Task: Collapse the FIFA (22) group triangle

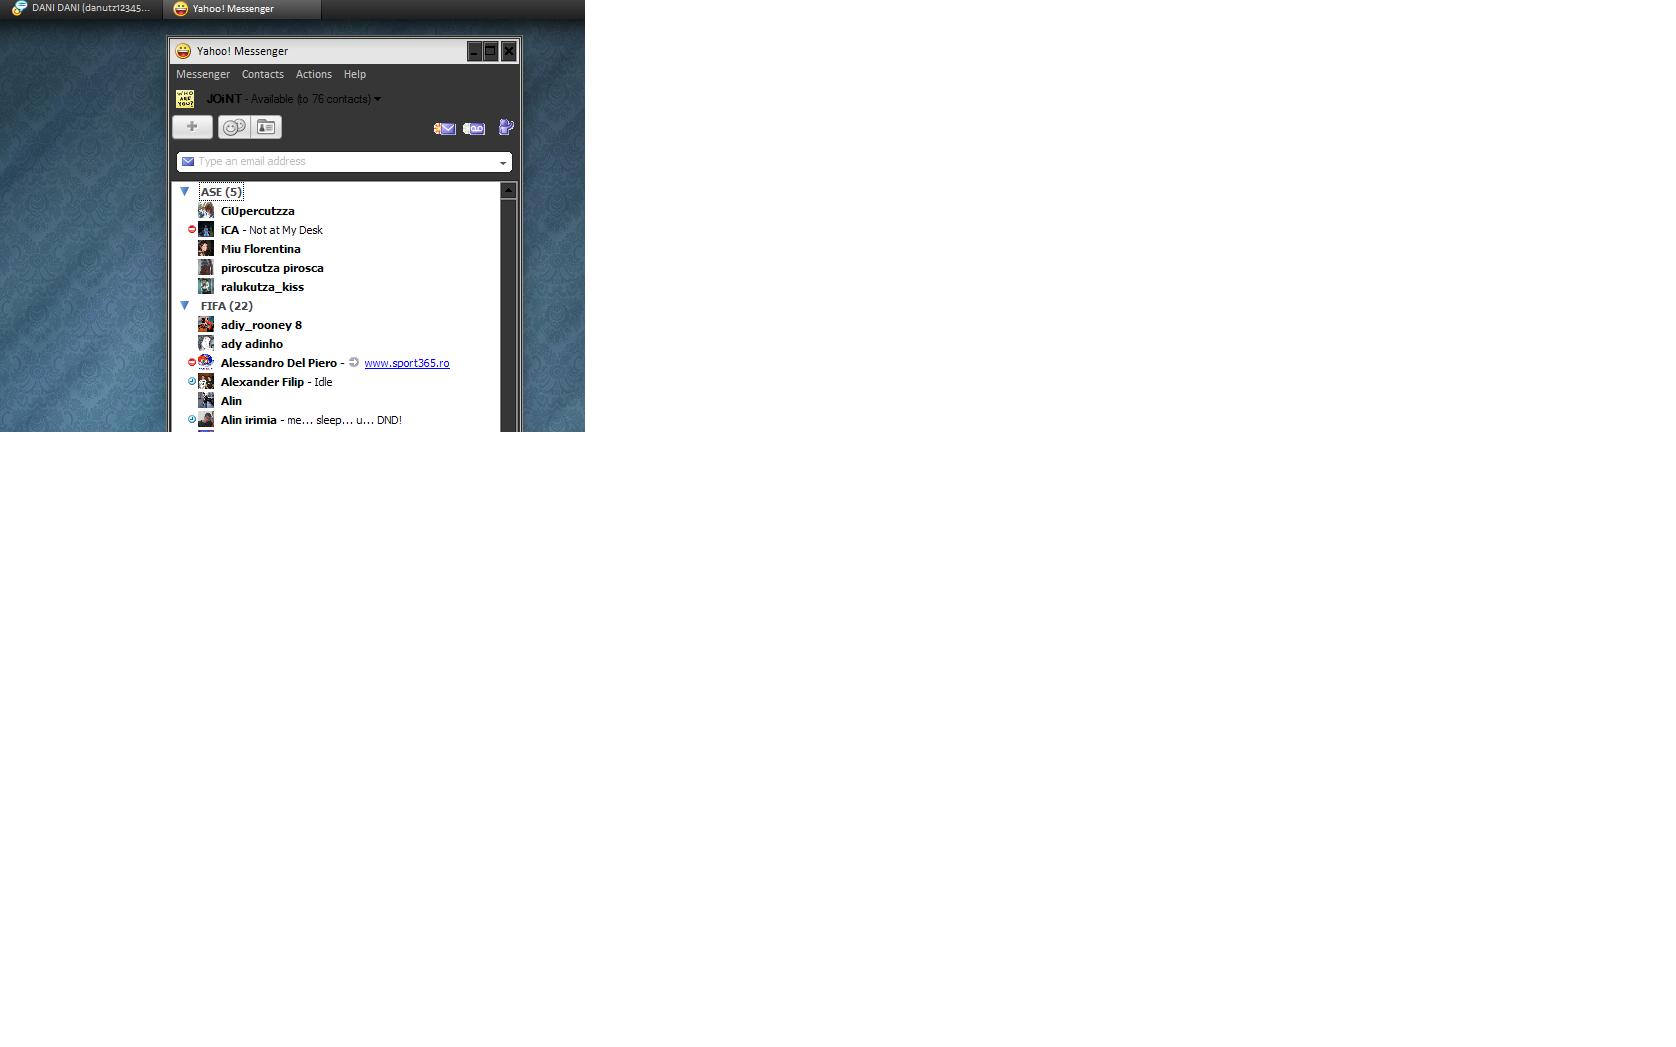Action: [185, 305]
